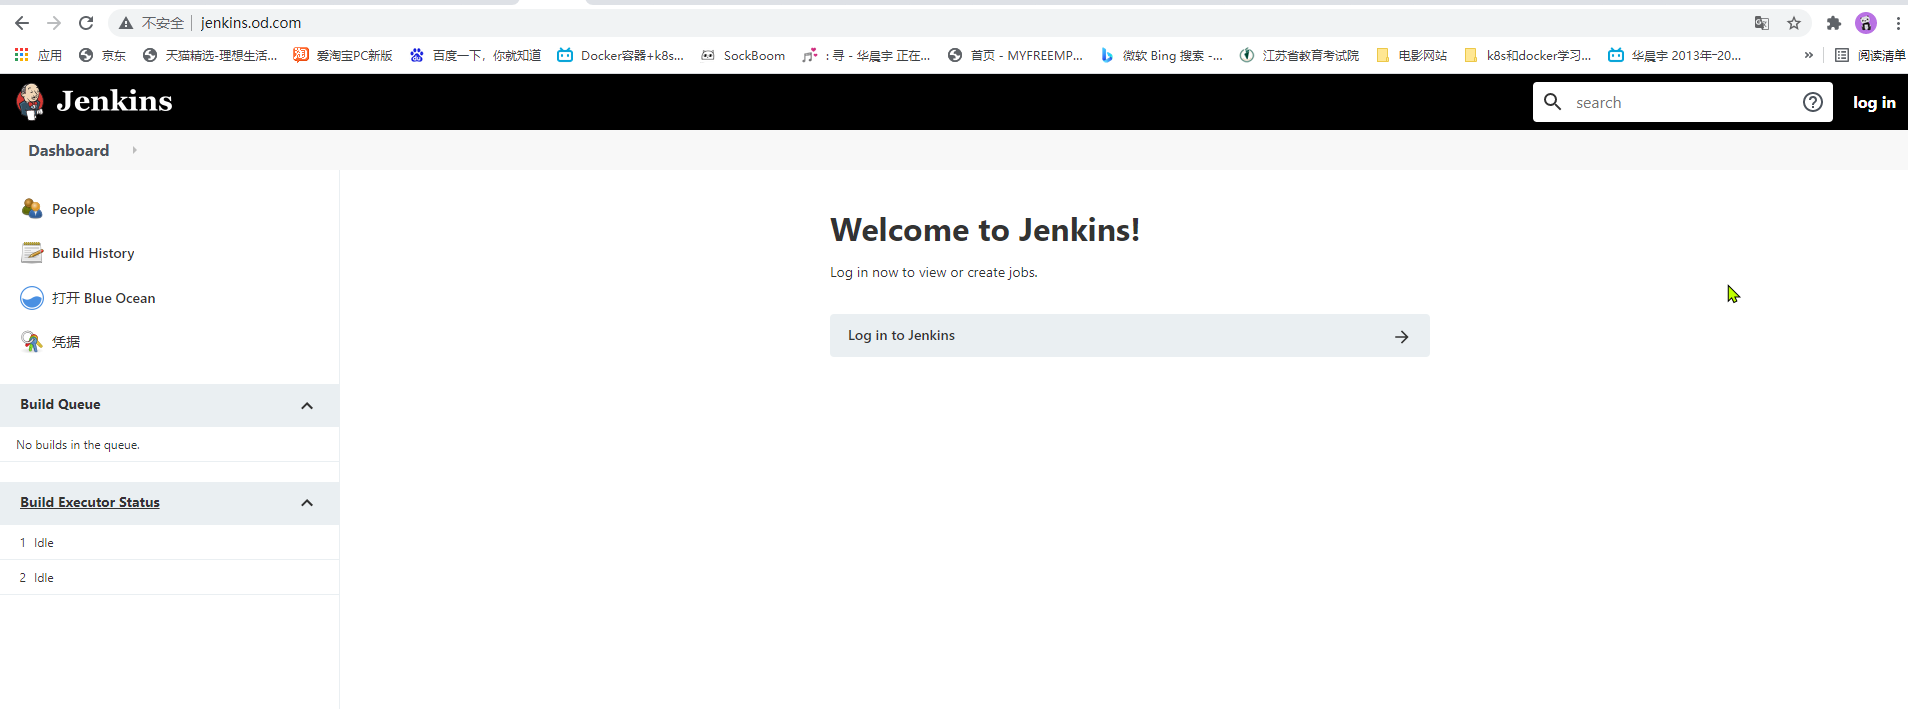Click the not-secure warning icon
Viewport: 1908px width, 709px height.
(x=126, y=23)
